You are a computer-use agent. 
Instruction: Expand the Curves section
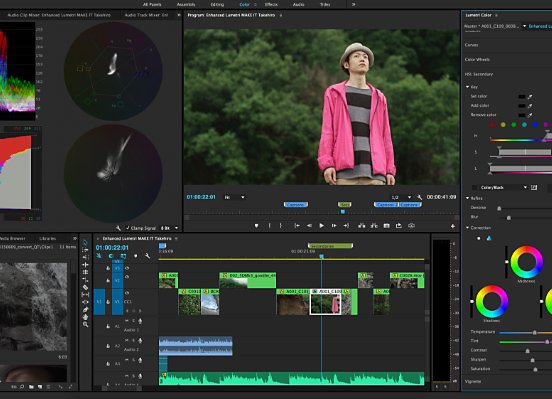point(471,45)
